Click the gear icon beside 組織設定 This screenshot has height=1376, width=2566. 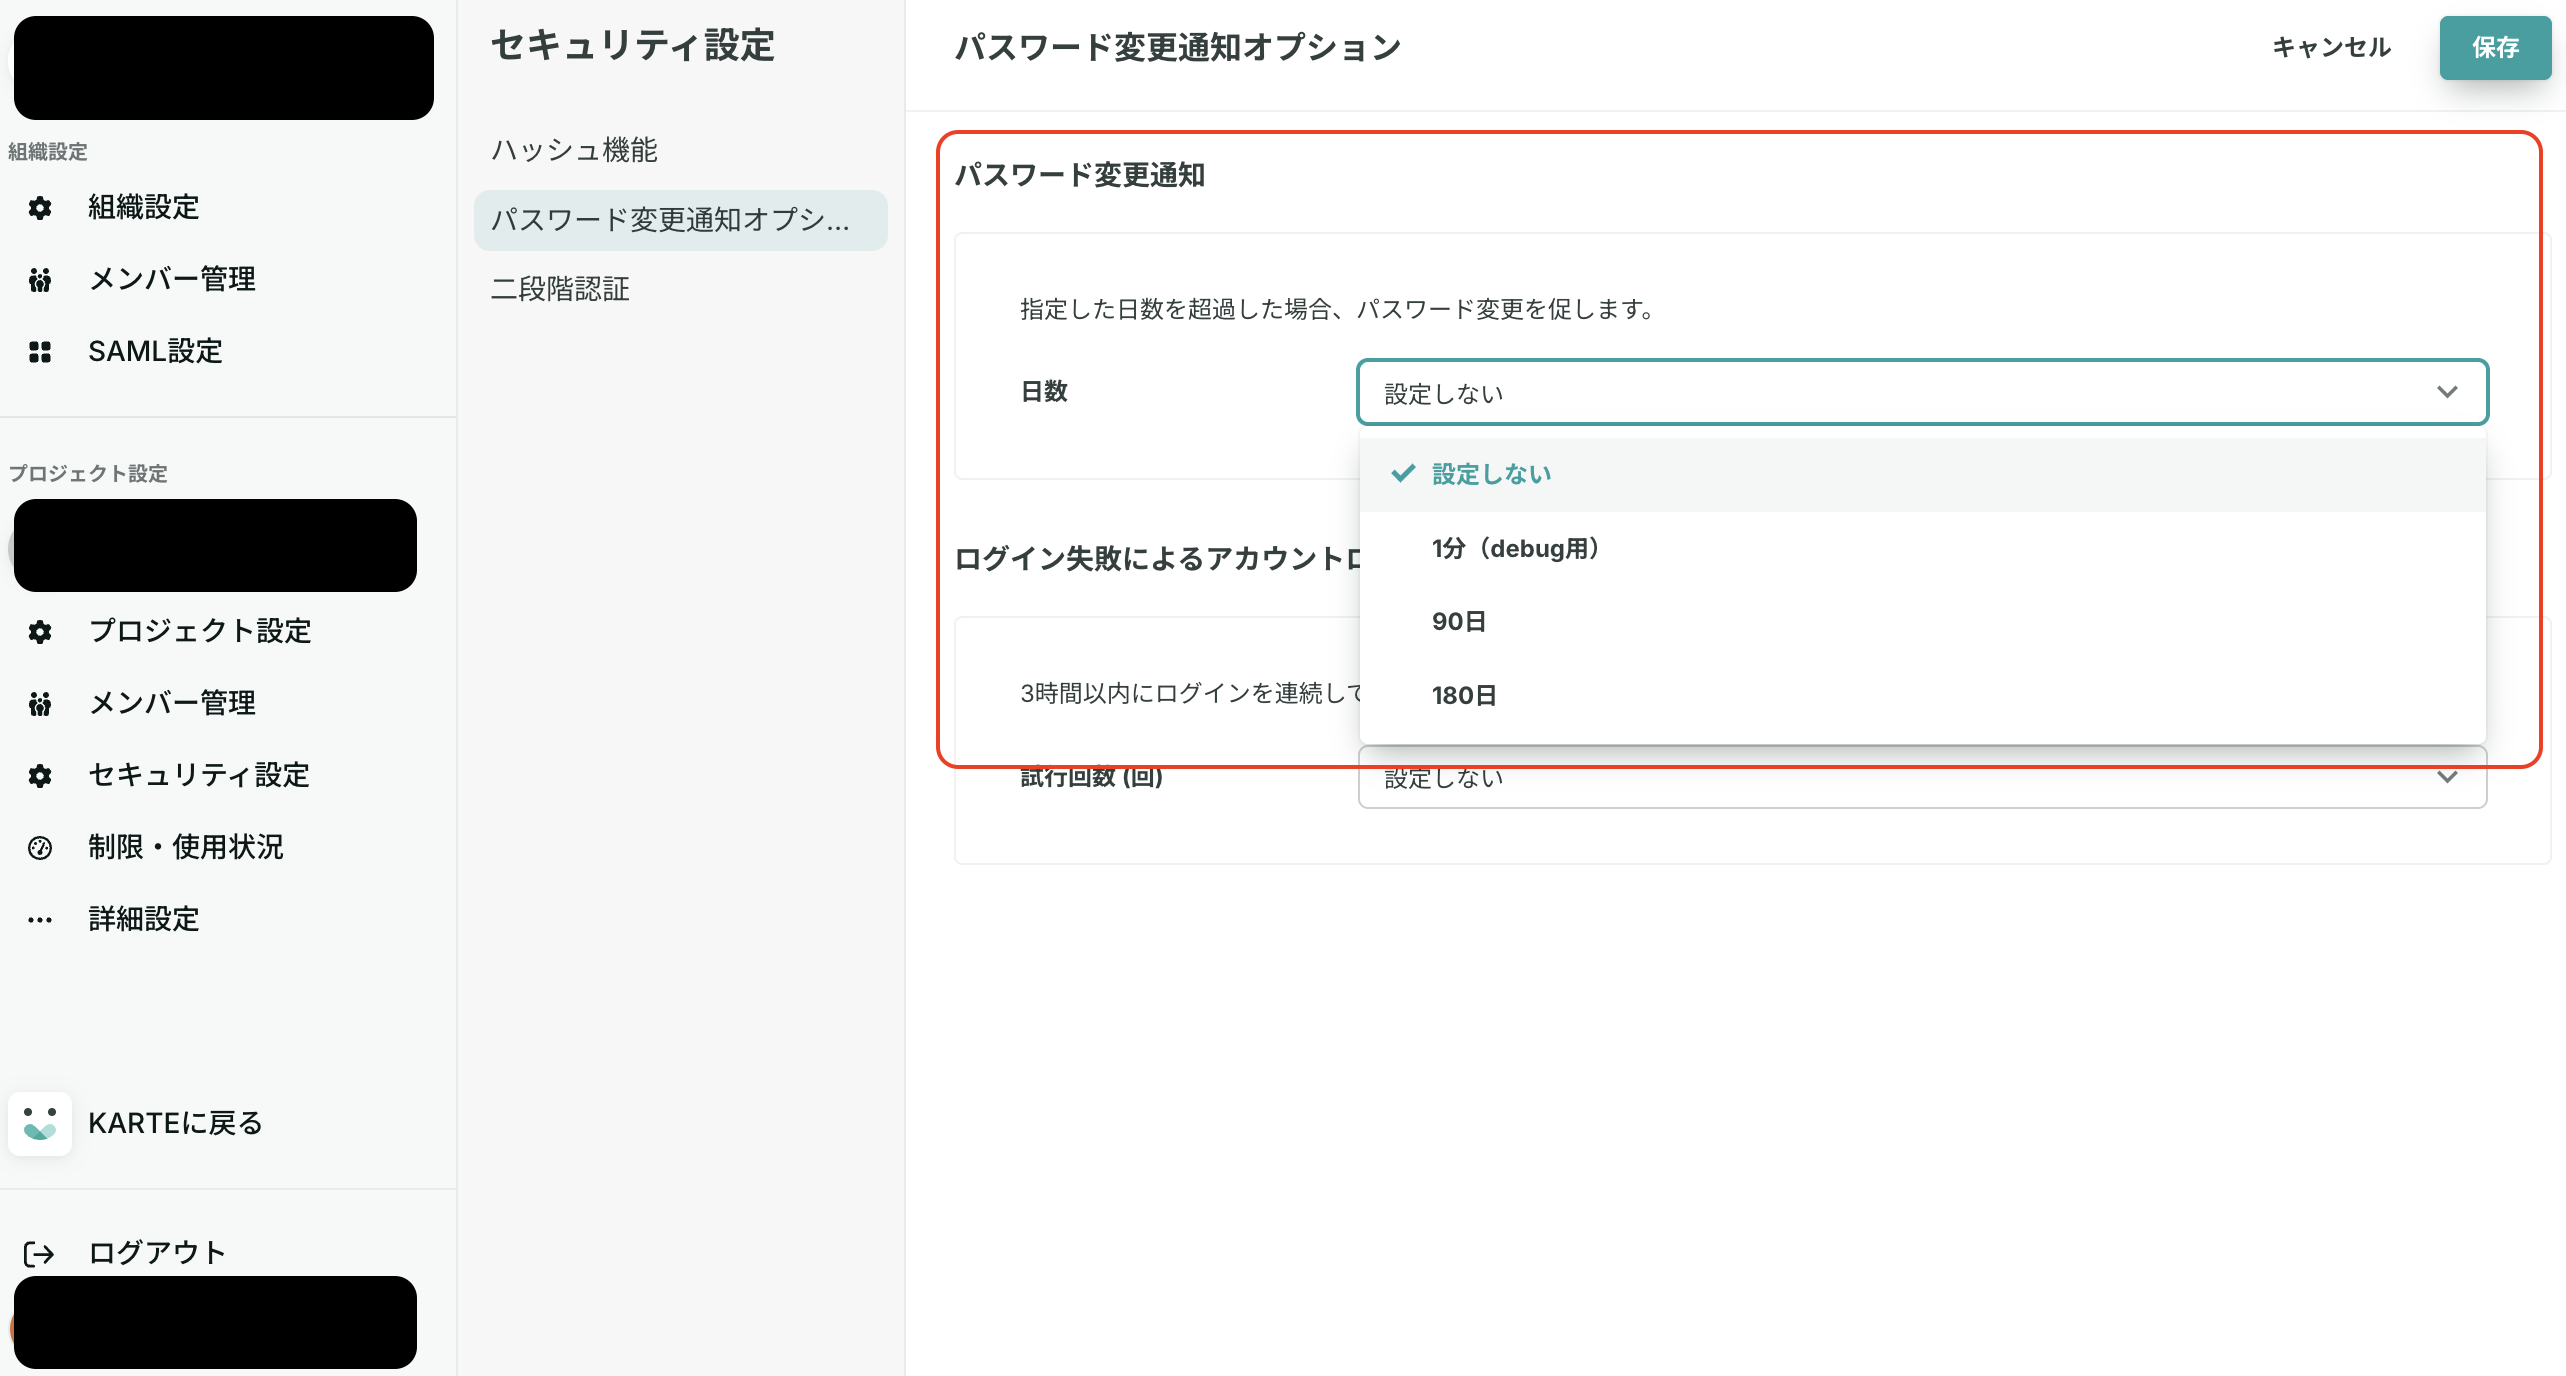(40, 208)
